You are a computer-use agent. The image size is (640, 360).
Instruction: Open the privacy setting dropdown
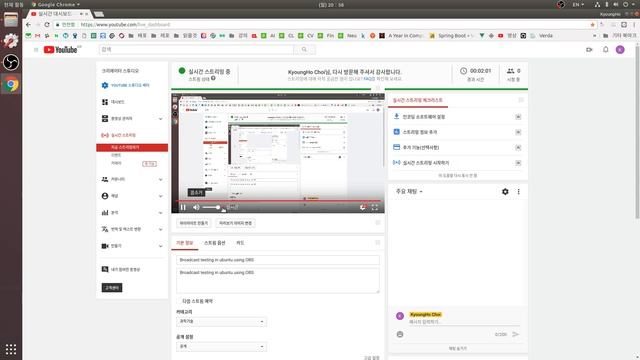221,347
